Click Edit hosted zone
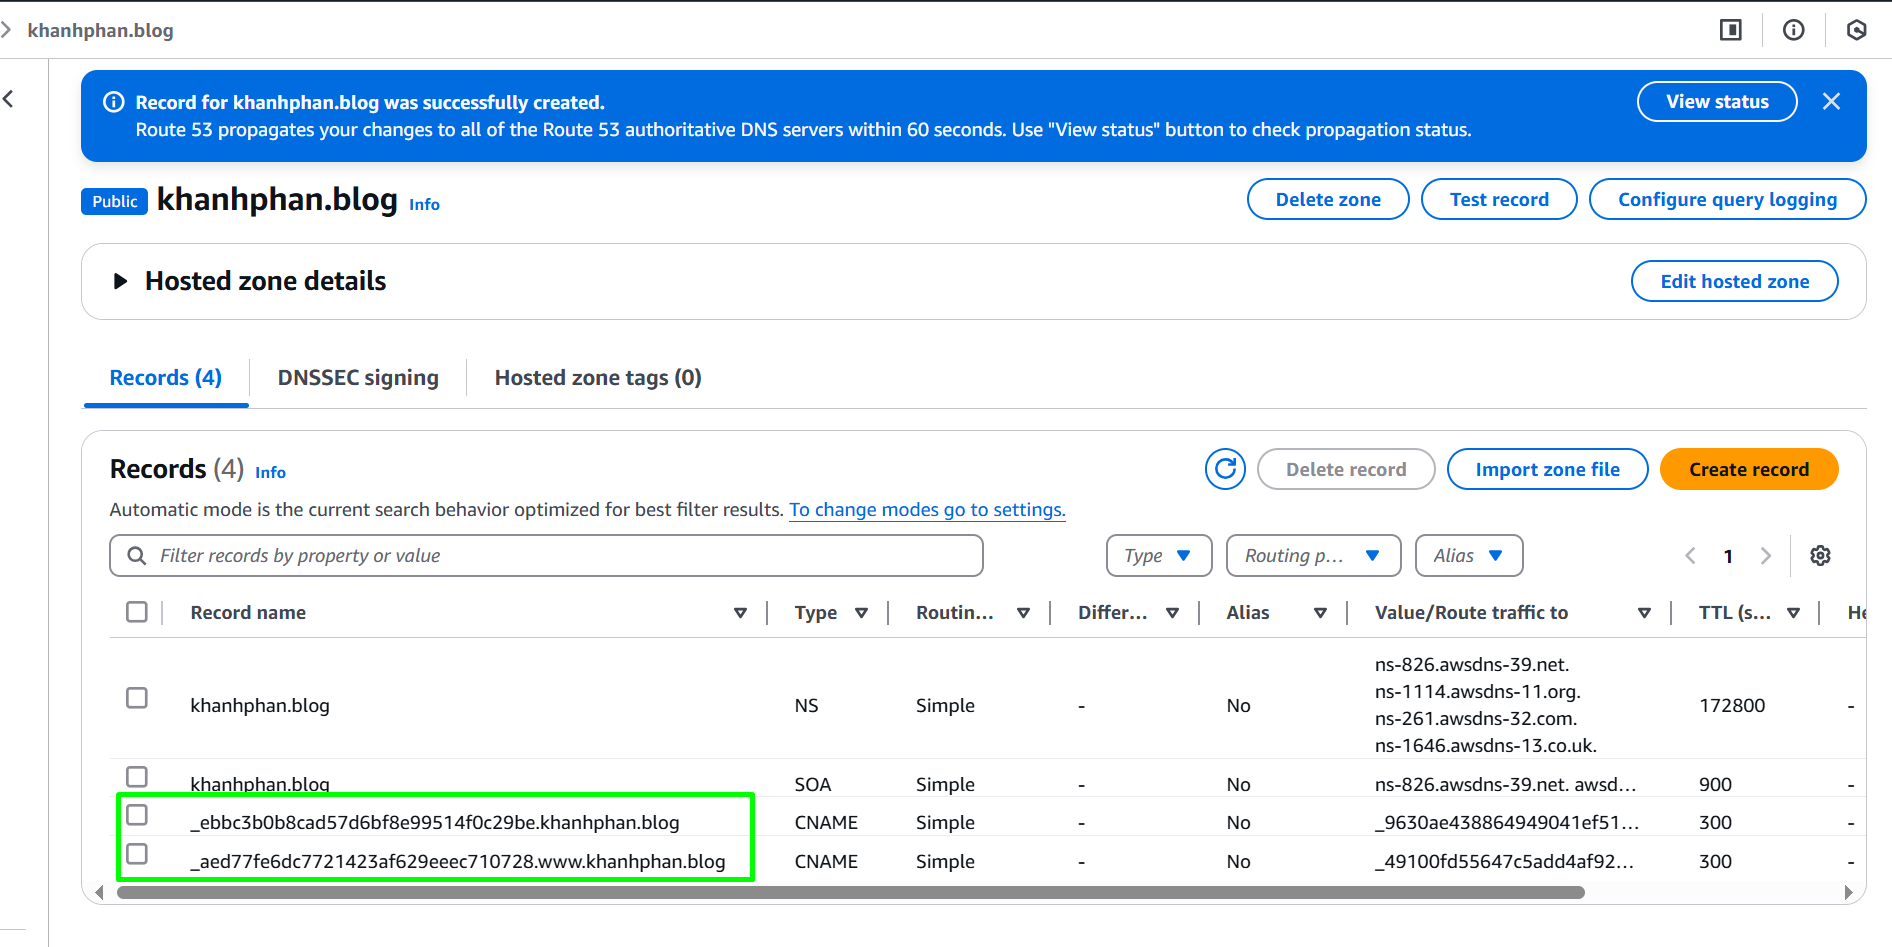The height and width of the screenshot is (947, 1892). (x=1735, y=281)
